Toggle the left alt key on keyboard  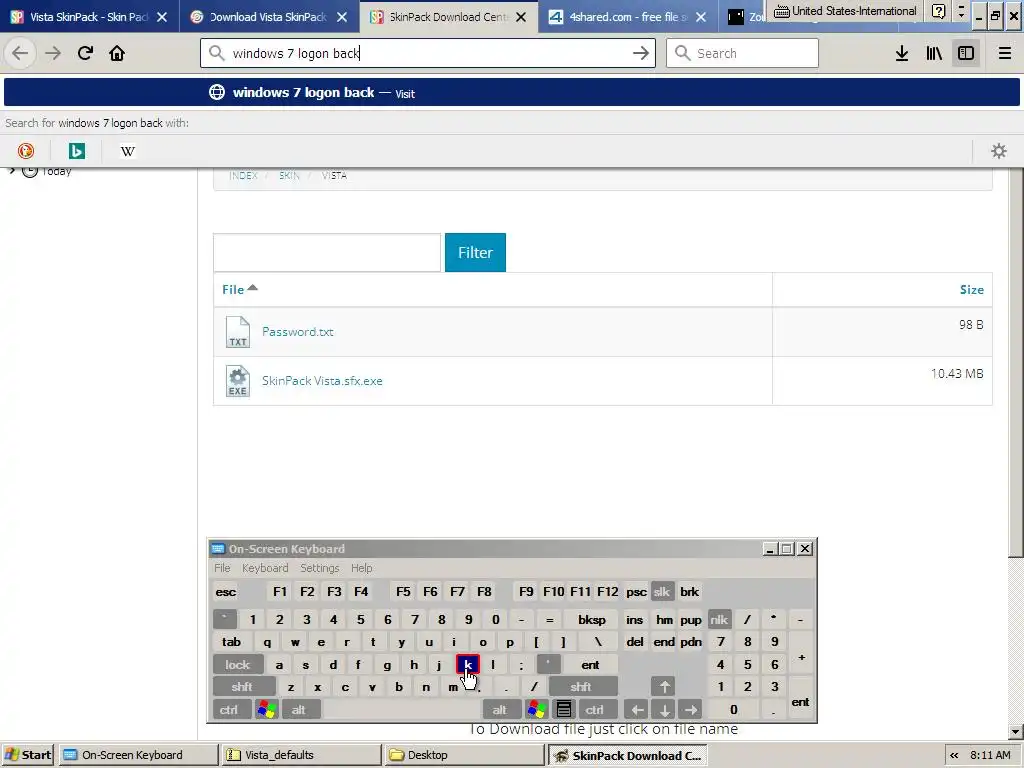[x=299, y=709]
